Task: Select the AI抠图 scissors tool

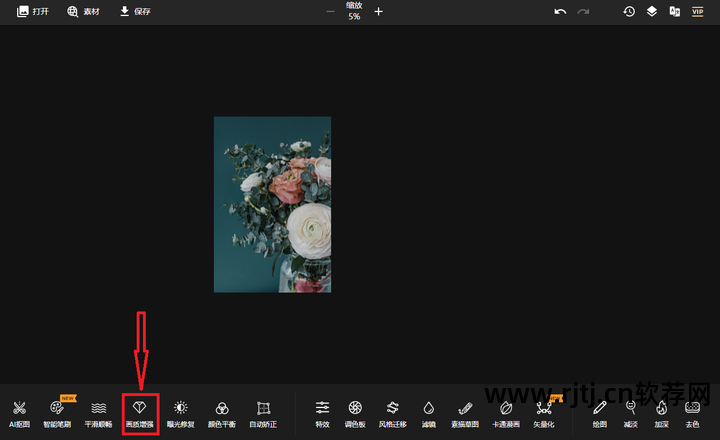Action: coord(19,413)
